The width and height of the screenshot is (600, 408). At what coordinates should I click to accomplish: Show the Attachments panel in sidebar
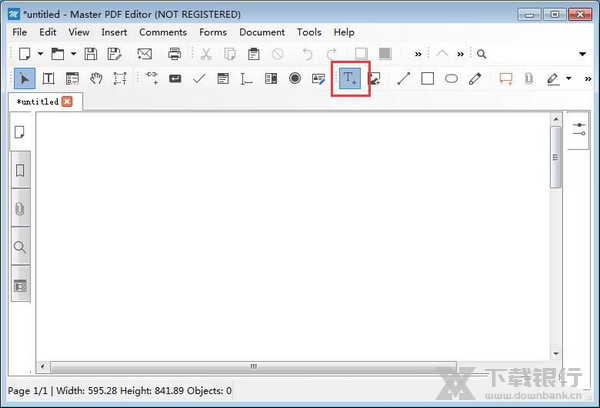[20, 209]
